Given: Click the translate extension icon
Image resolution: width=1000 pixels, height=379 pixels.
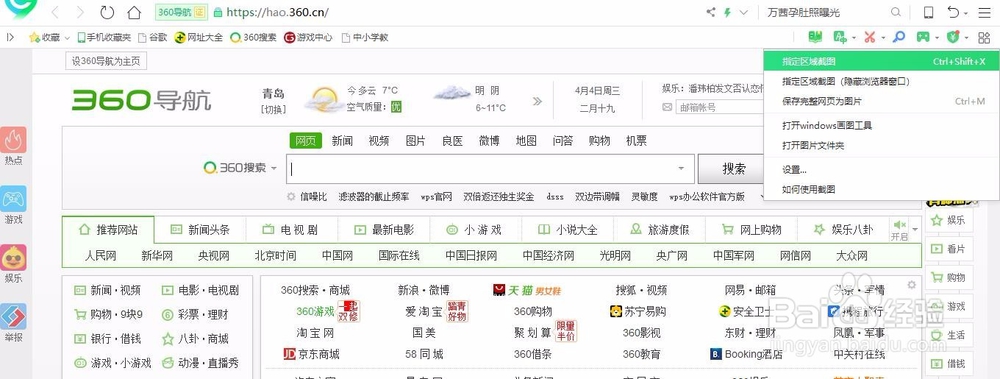Looking at the screenshot, I should [x=840, y=37].
